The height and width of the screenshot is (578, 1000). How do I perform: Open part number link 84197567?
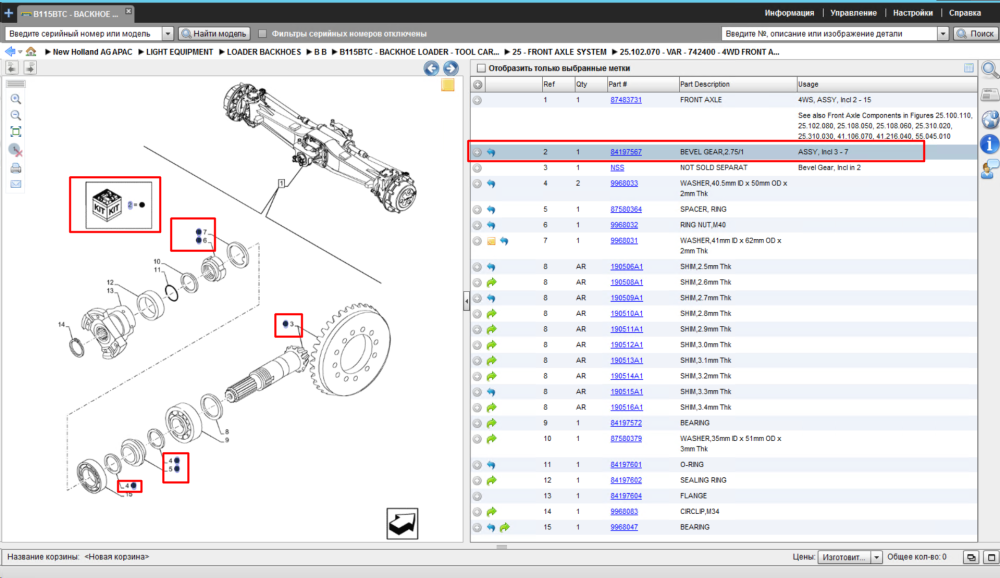pos(626,152)
